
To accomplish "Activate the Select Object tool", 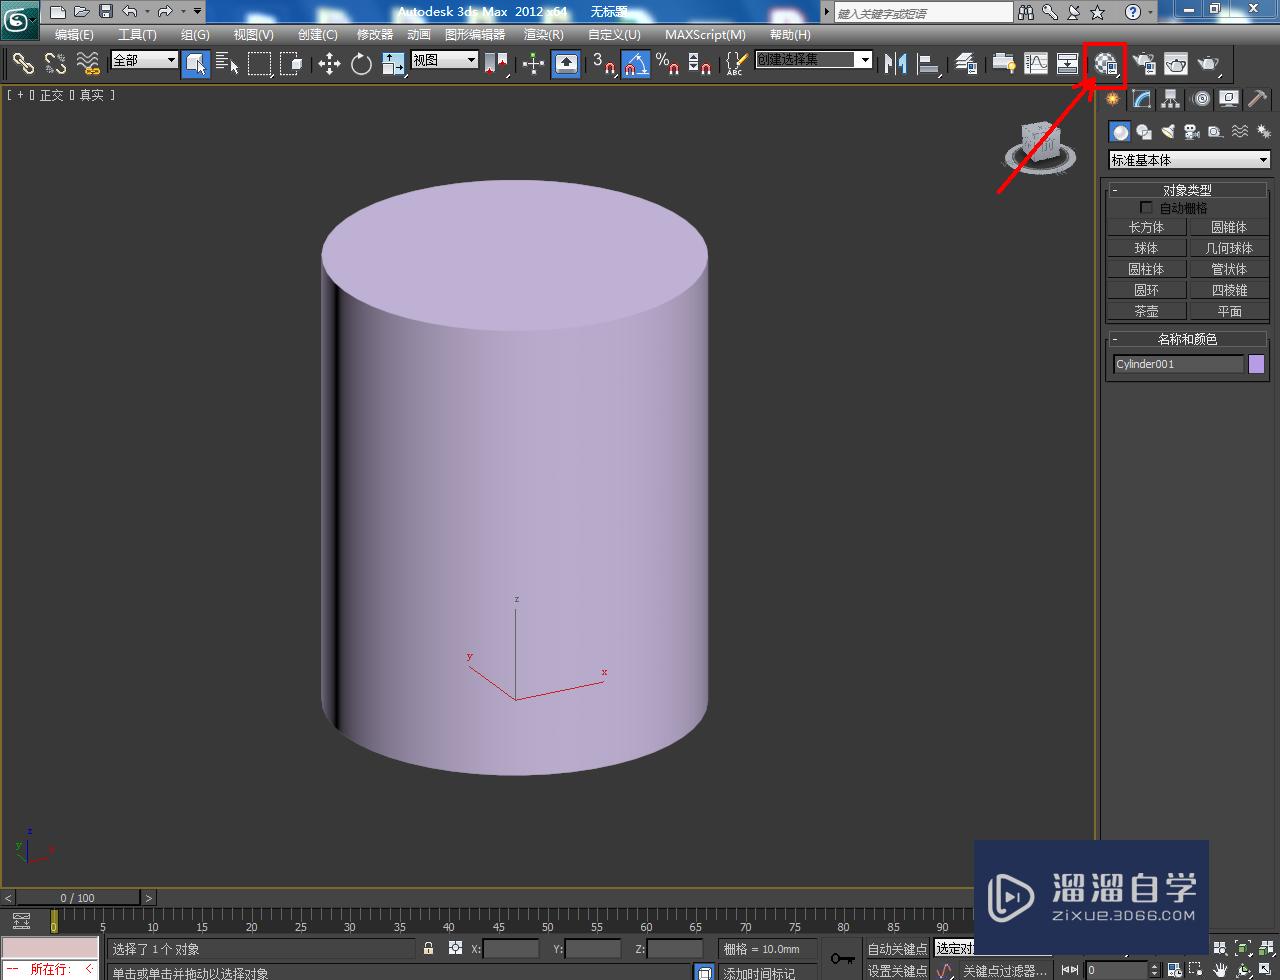I will click(x=196, y=64).
